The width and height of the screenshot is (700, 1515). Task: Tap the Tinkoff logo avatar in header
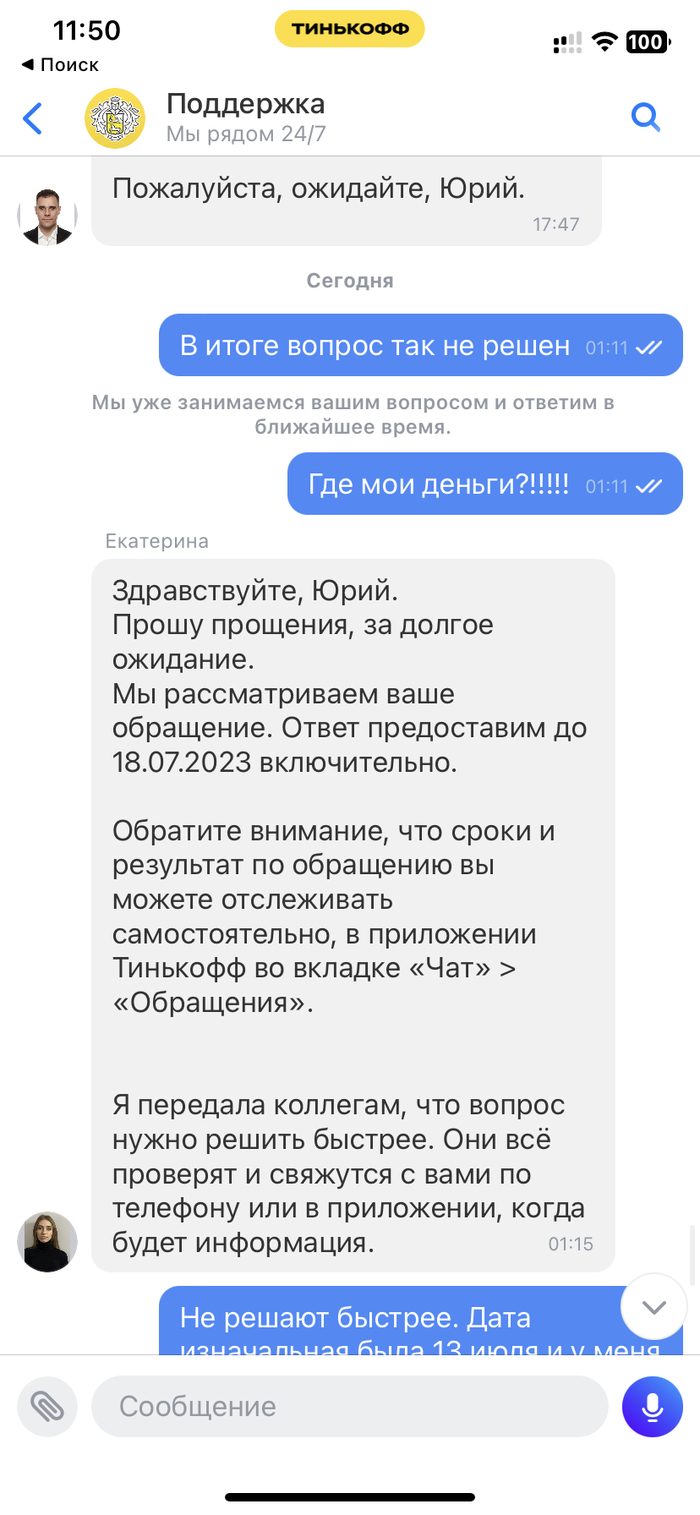(115, 119)
